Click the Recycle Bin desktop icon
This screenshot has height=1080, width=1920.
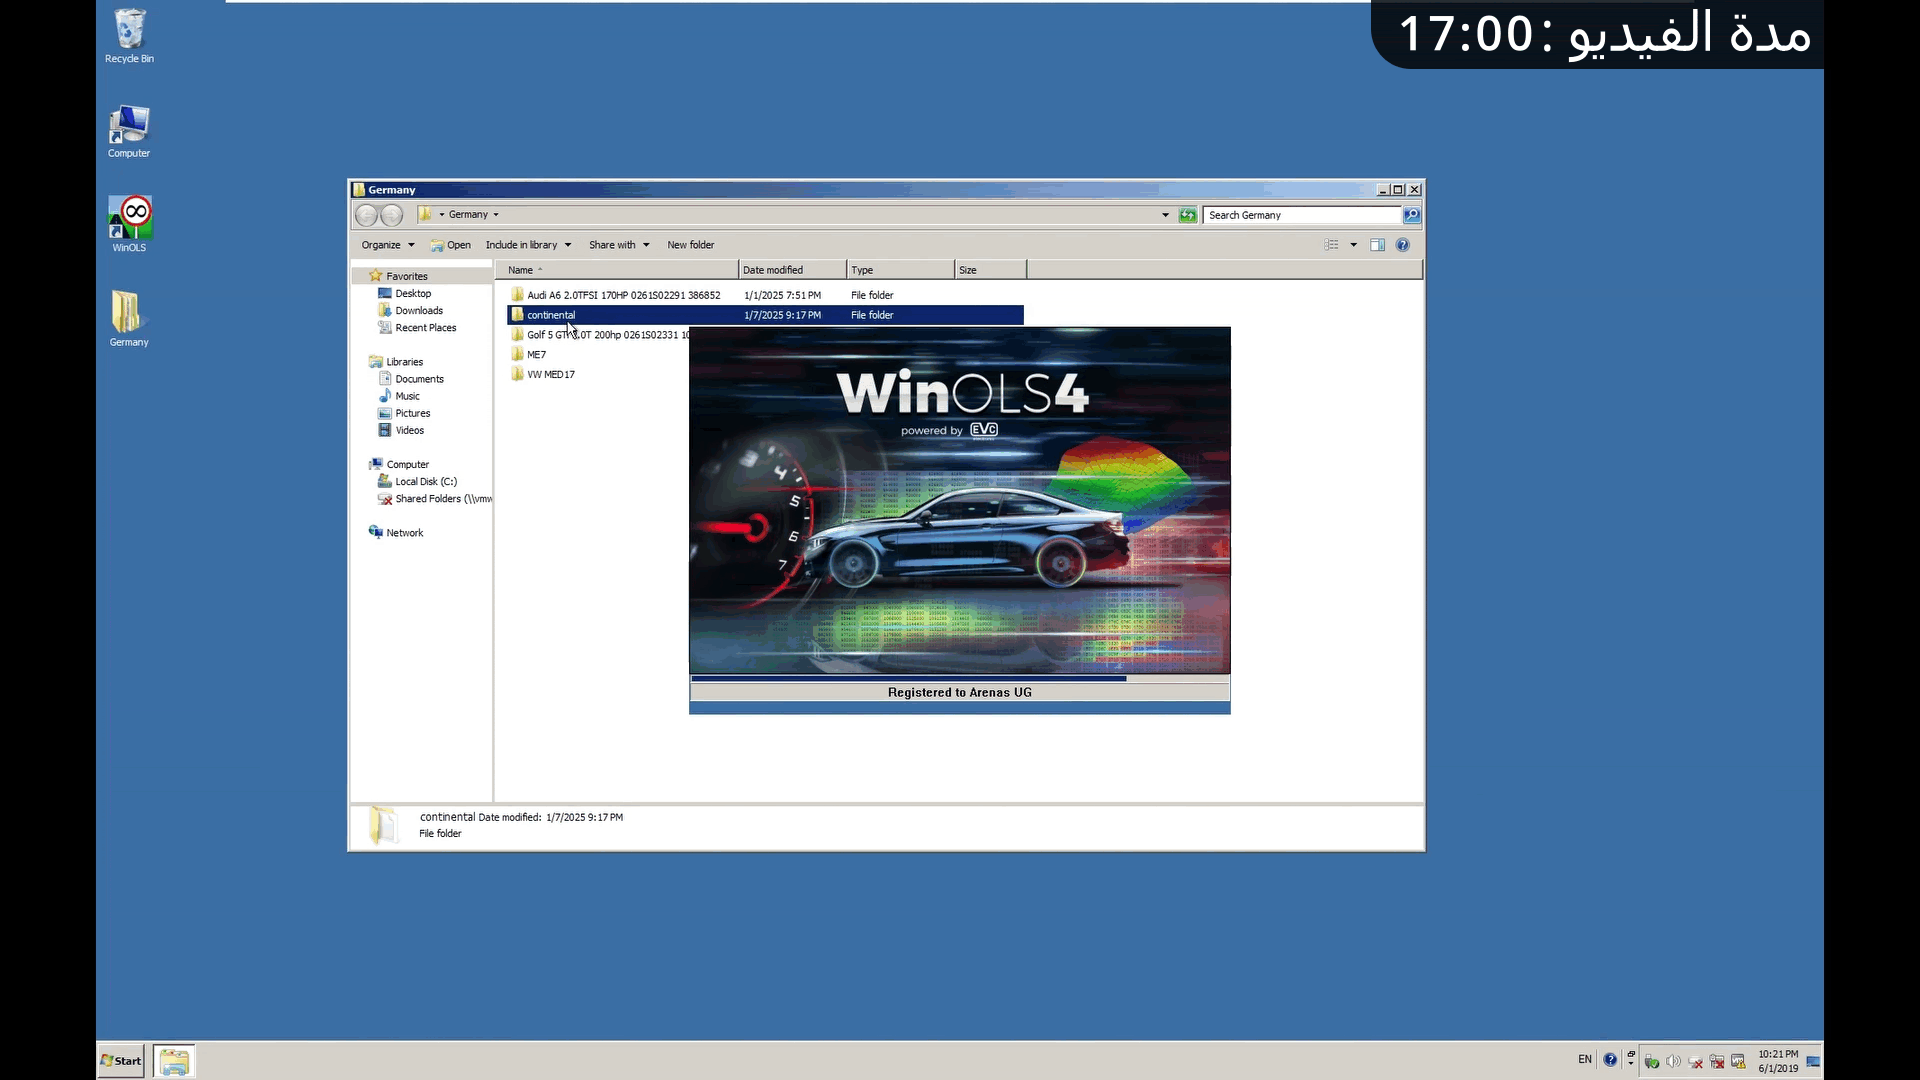tap(130, 35)
